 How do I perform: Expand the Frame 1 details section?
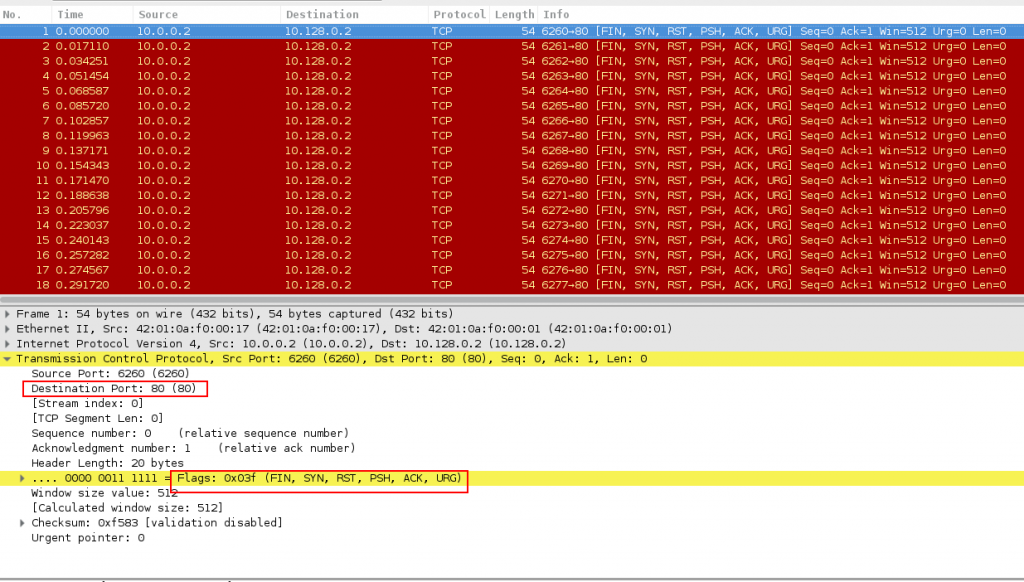(8, 313)
